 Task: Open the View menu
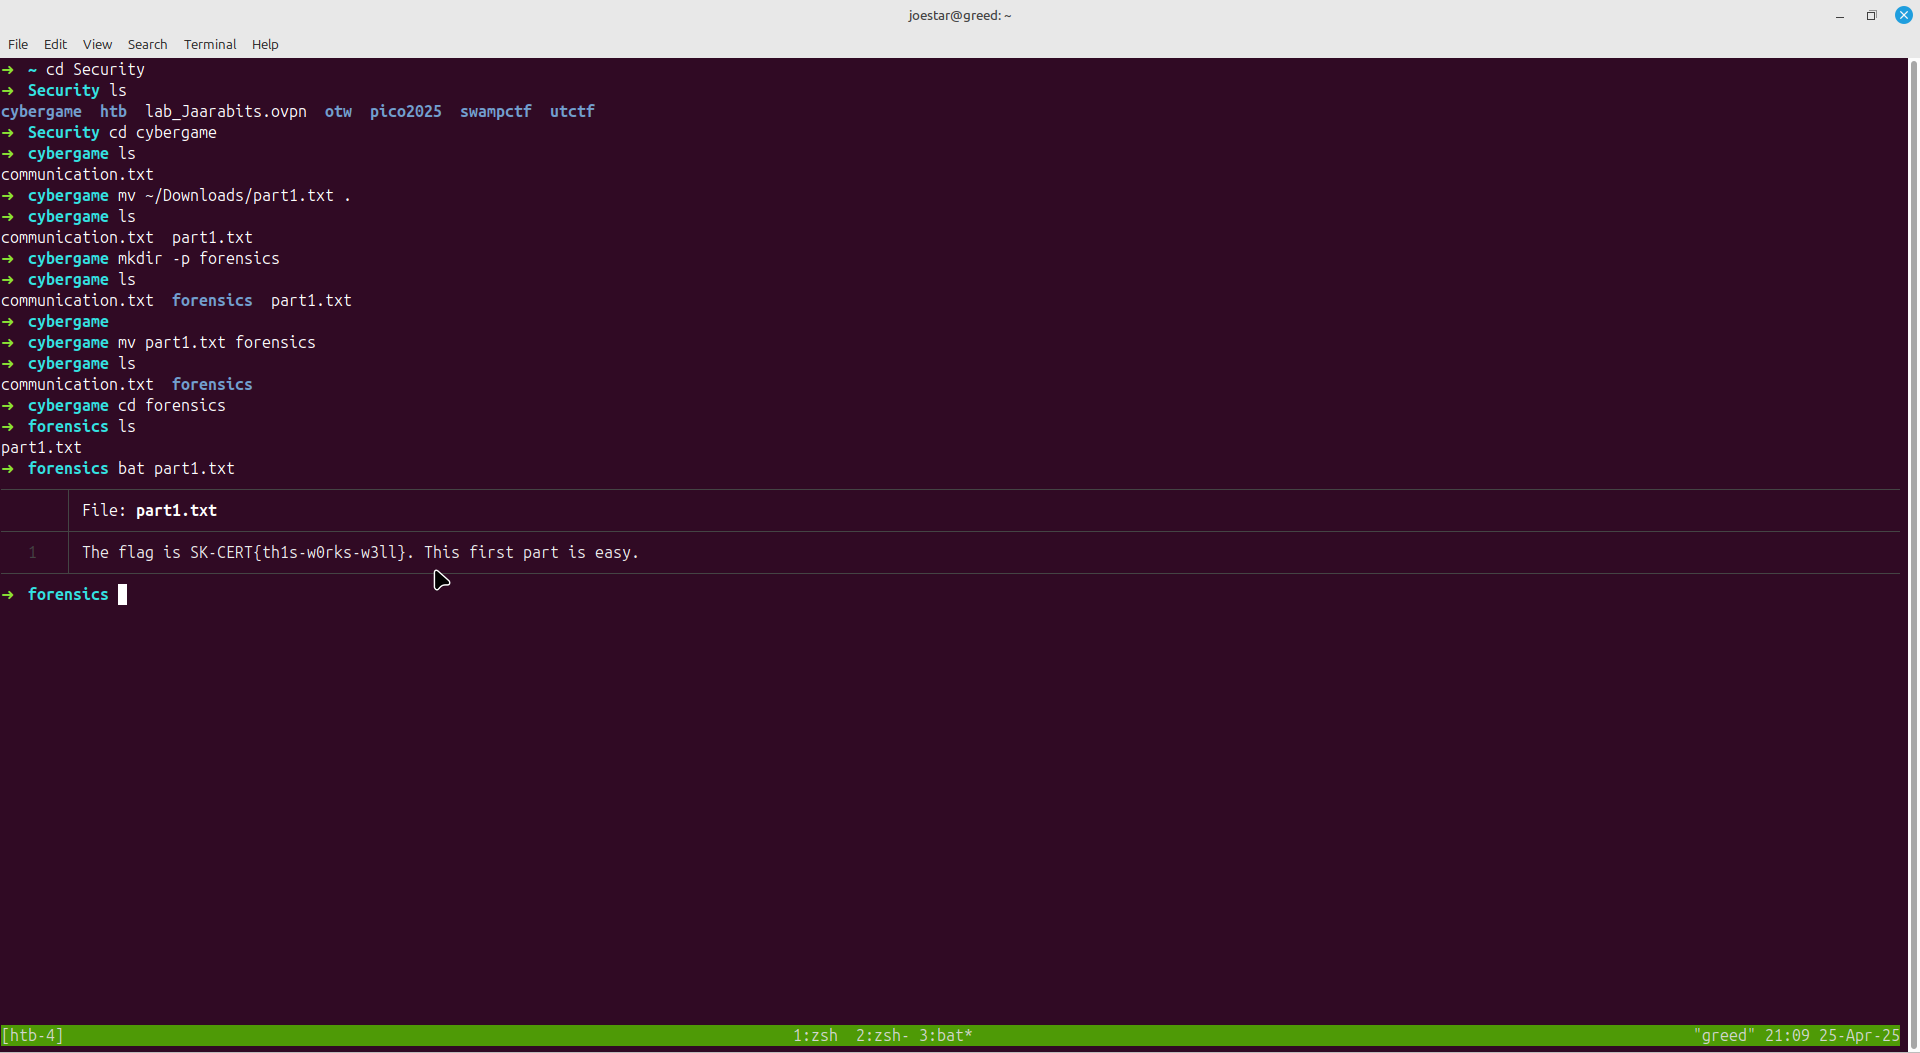point(97,44)
